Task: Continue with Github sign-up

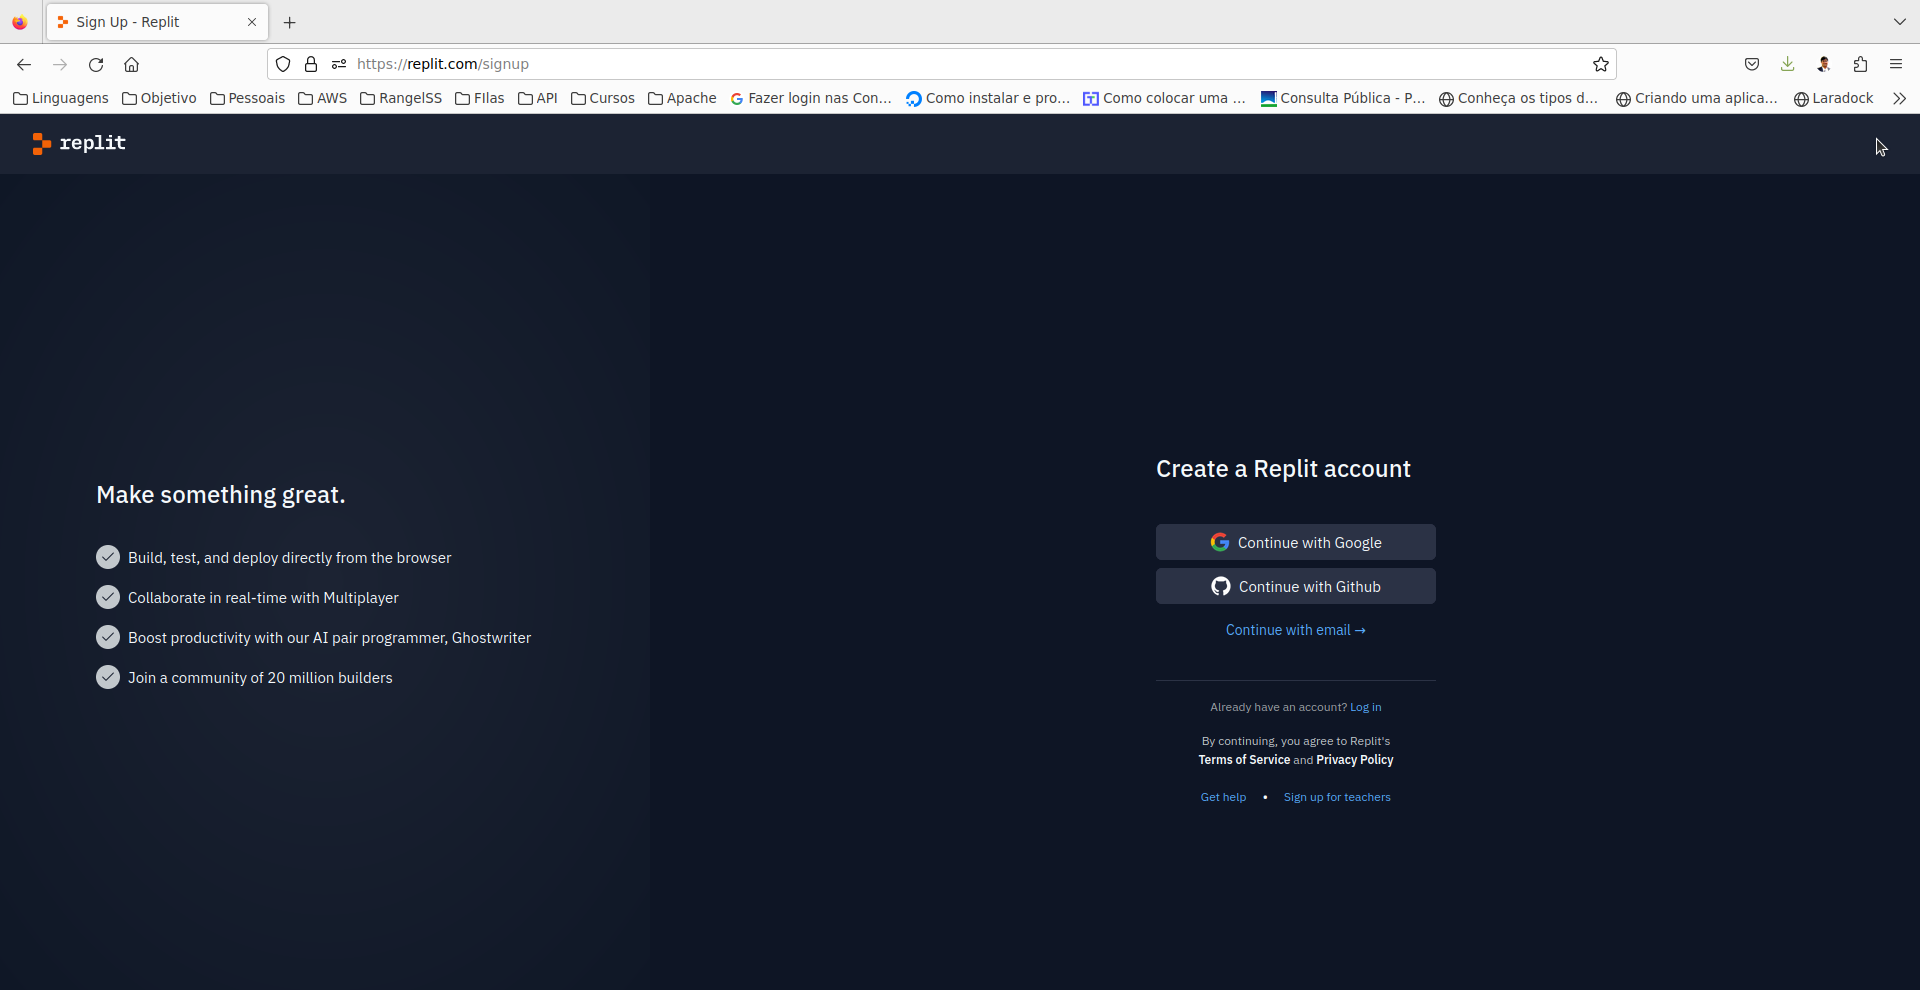Action: [1296, 586]
